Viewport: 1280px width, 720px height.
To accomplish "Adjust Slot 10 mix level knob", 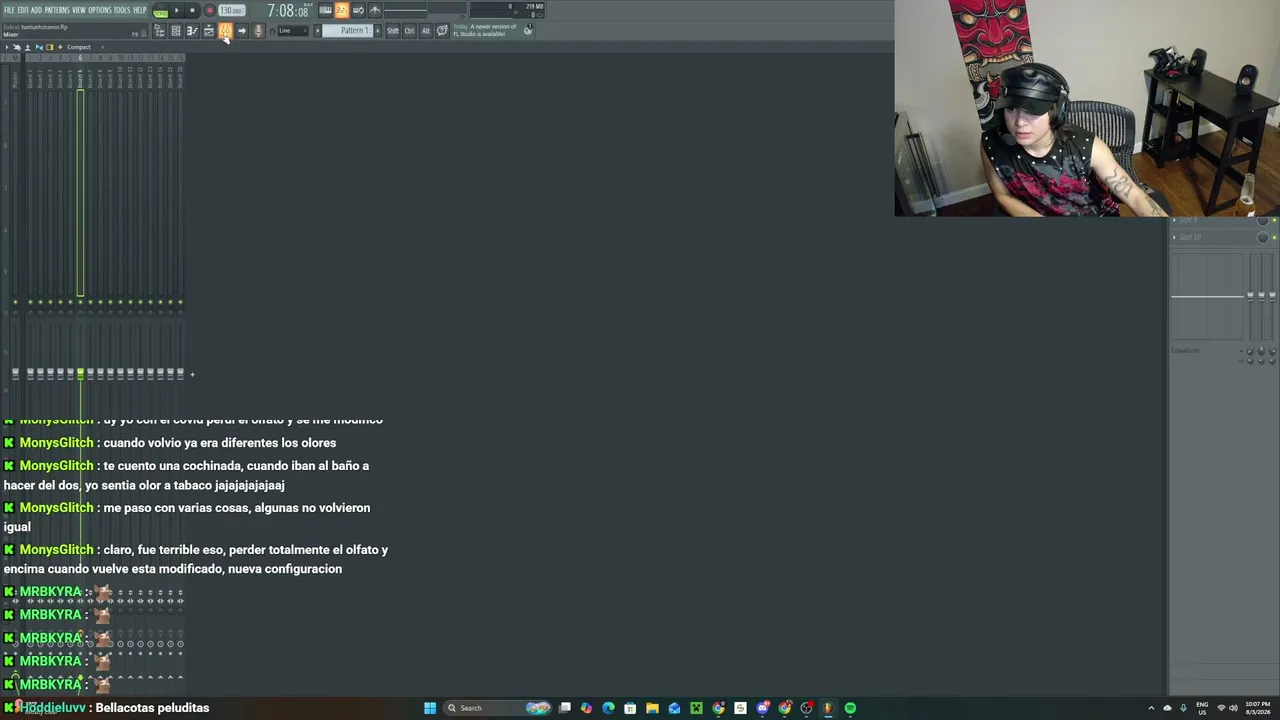I will click(1262, 238).
